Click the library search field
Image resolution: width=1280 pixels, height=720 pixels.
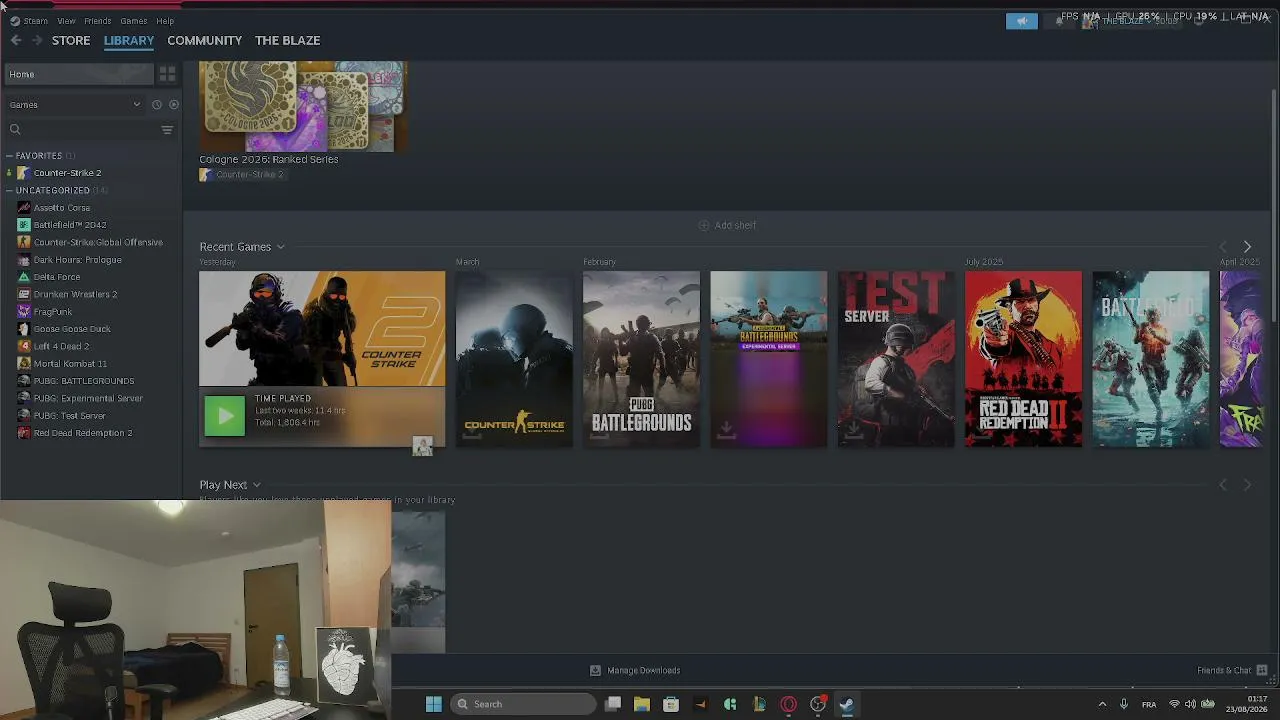tap(82, 129)
